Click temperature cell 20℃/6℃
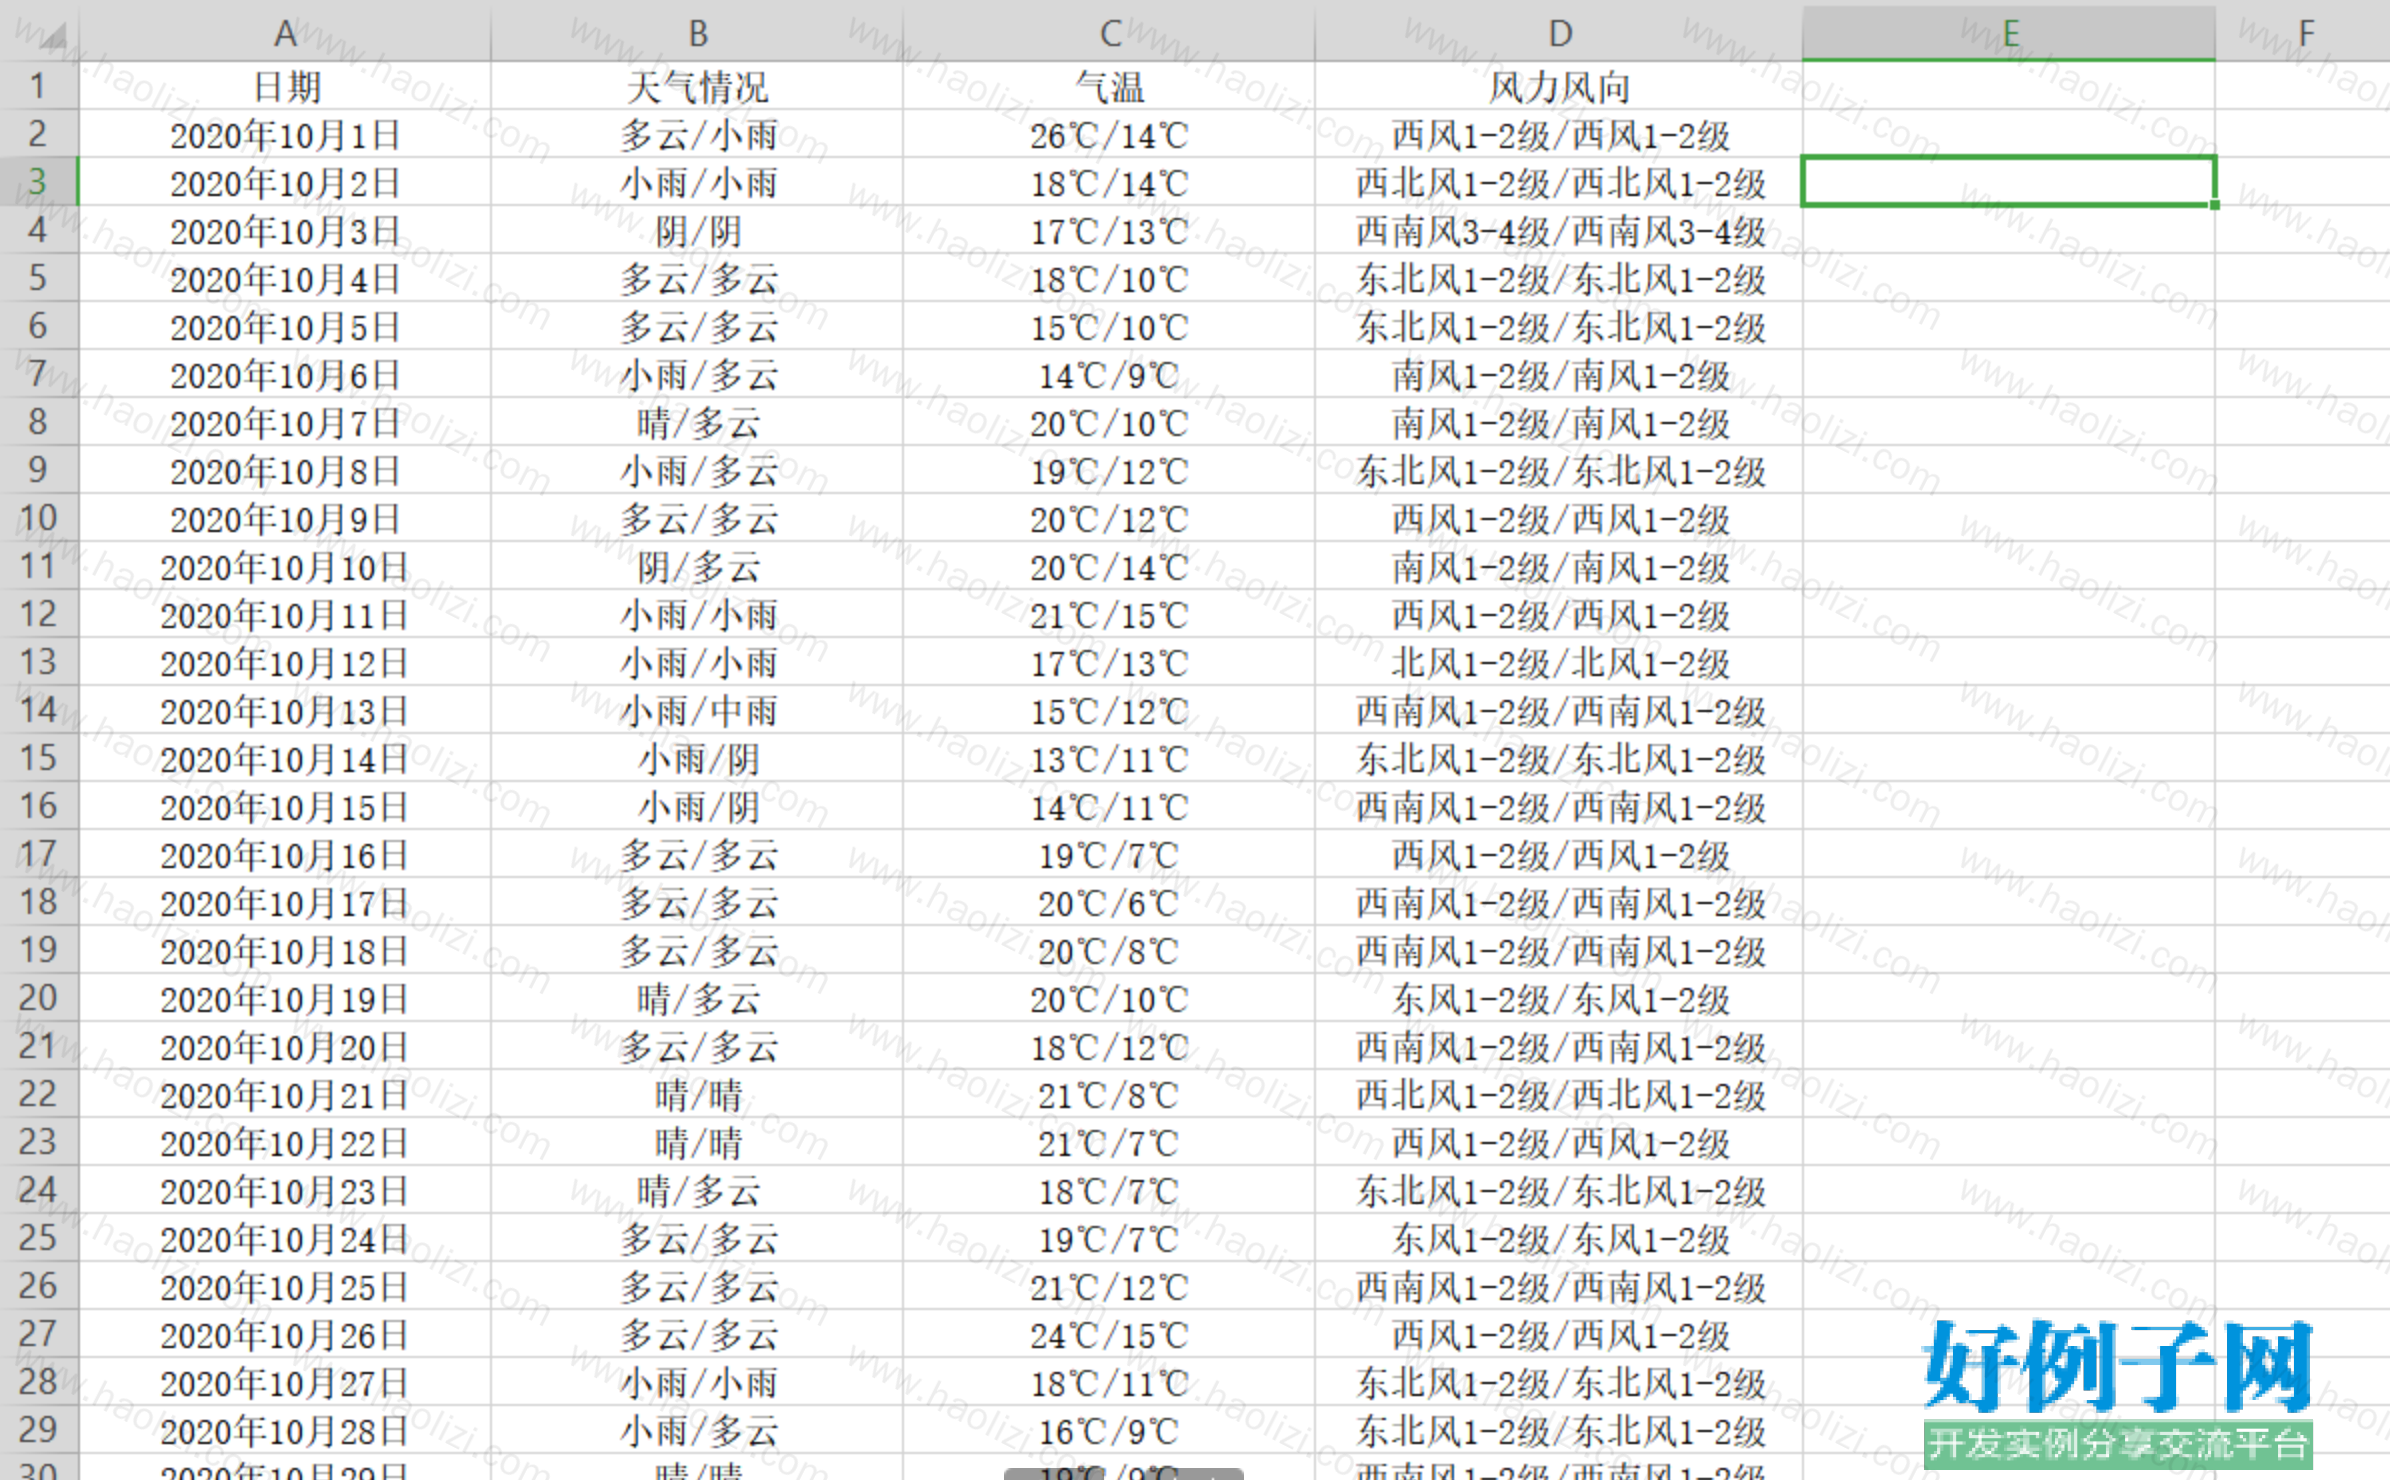 1108,902
